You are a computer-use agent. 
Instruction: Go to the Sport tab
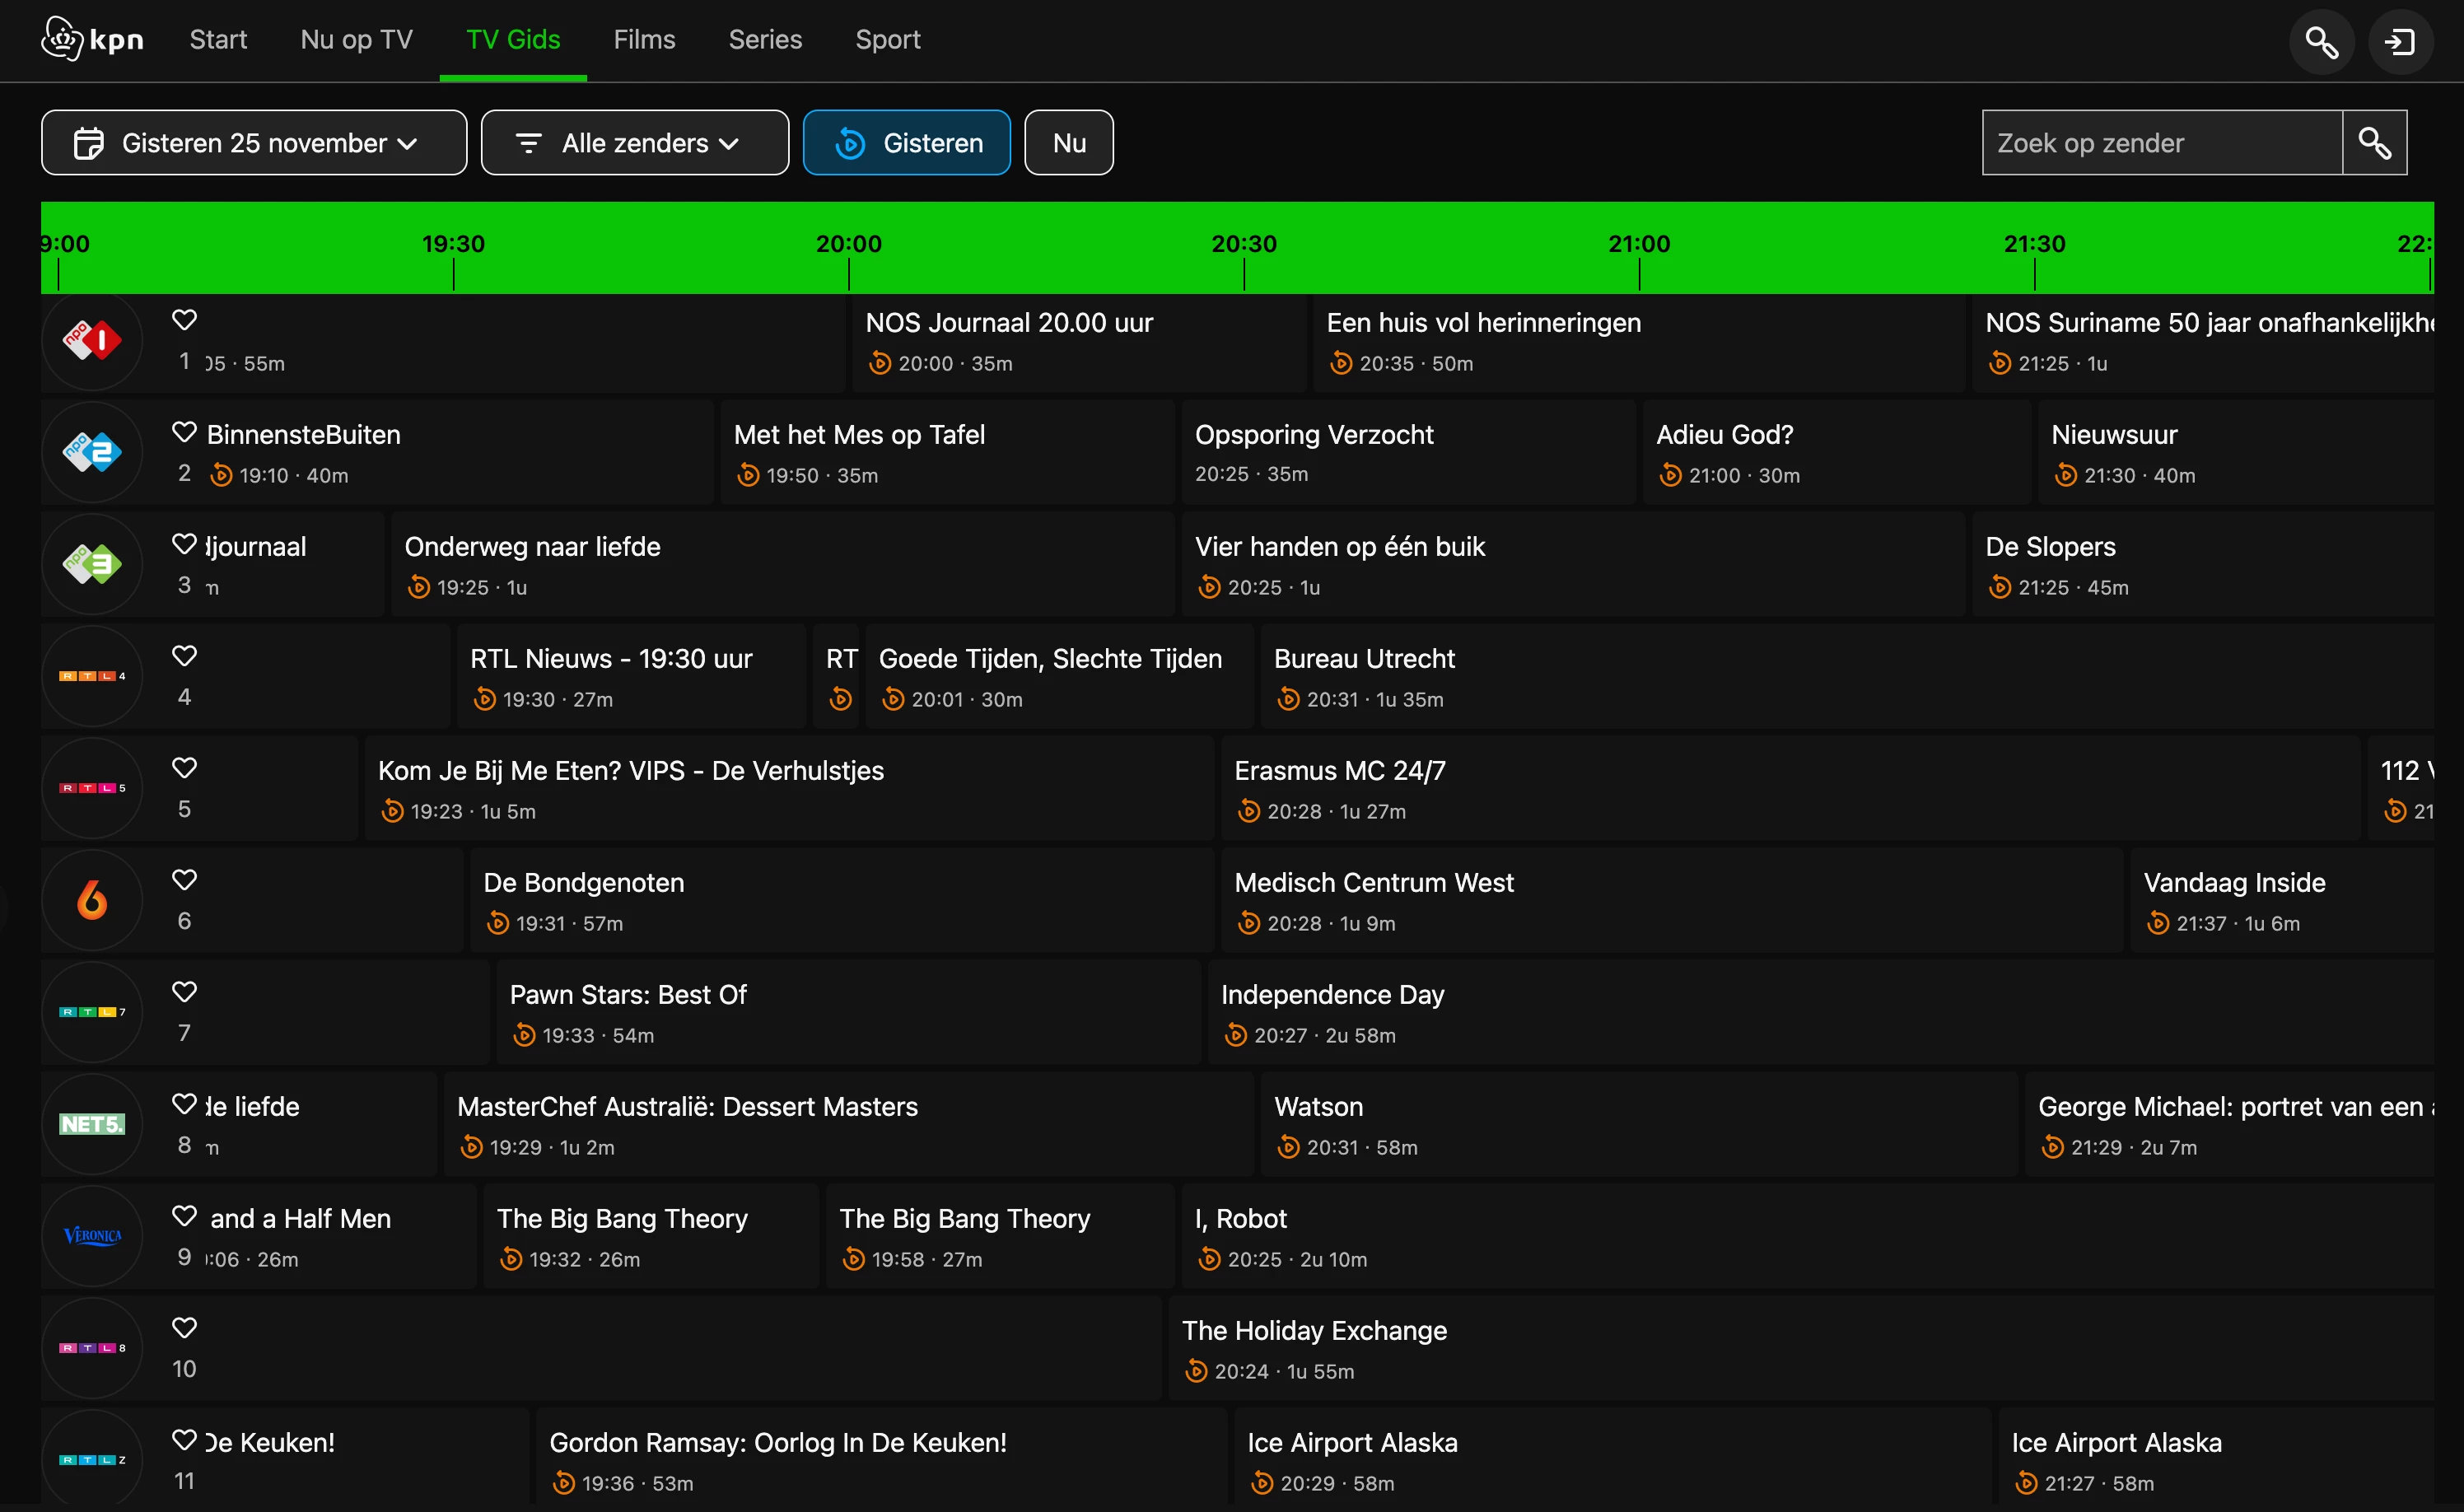click(x=887, y=40)
